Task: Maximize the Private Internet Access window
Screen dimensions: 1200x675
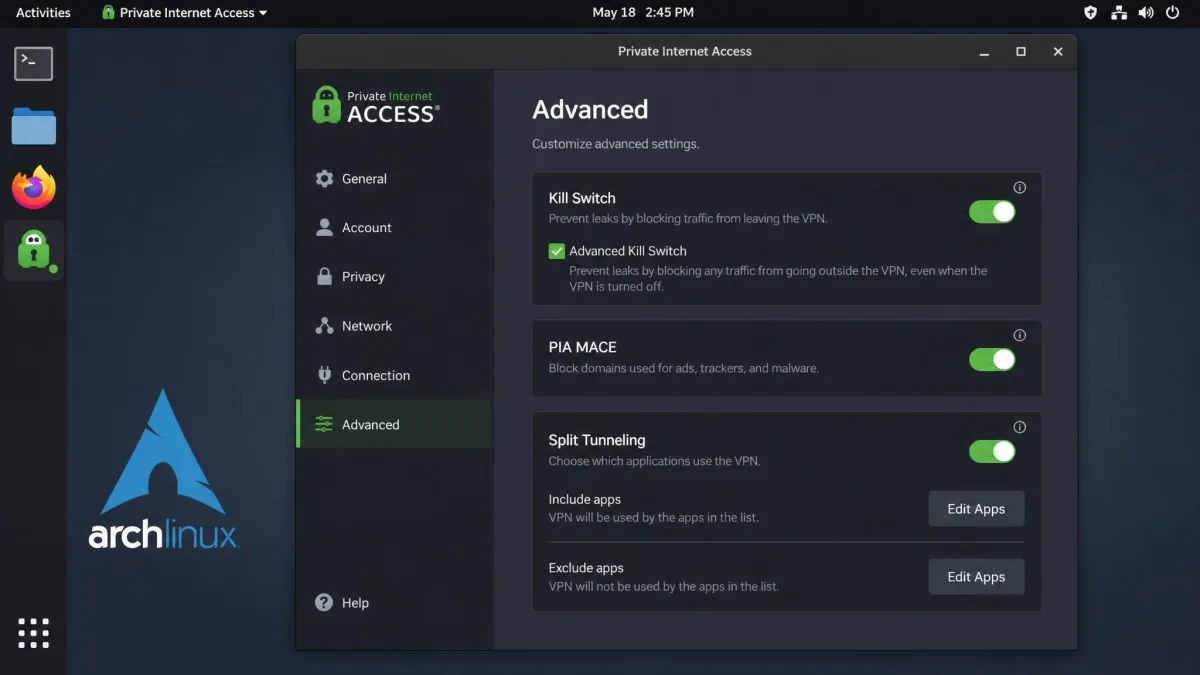Action: tap(1021, 51)
